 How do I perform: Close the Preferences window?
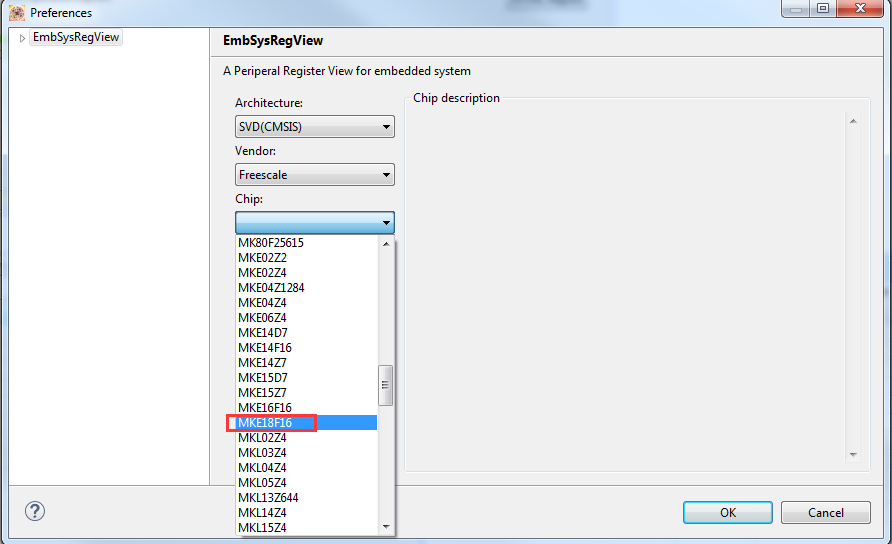point(860,9)
